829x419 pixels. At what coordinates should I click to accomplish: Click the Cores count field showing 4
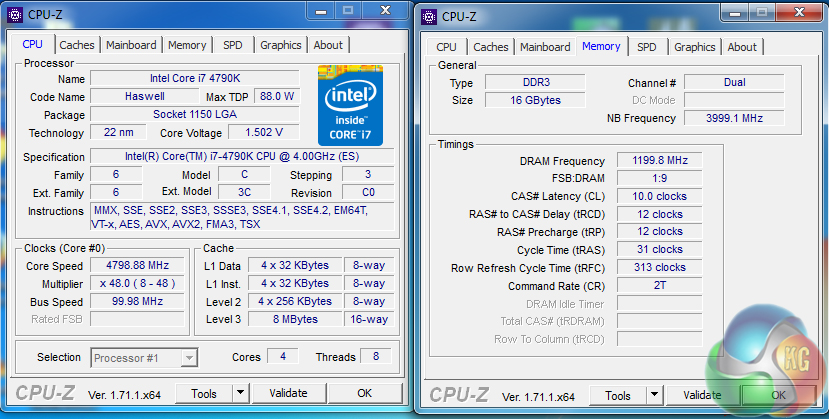(283, 356)
